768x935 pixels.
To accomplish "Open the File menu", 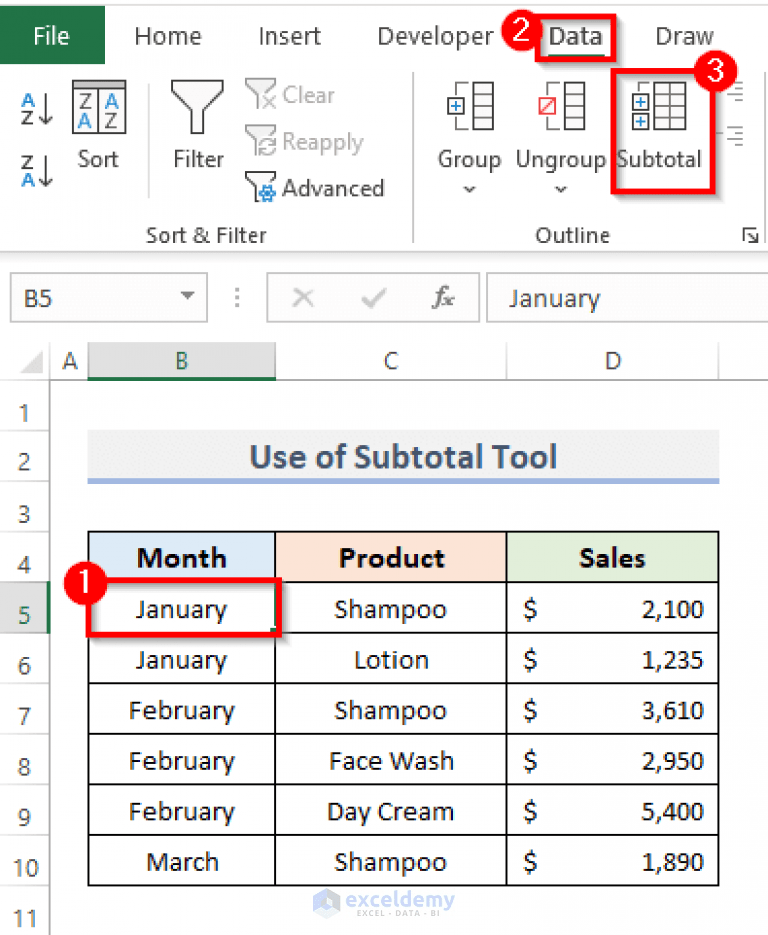I will pos(52,35).
